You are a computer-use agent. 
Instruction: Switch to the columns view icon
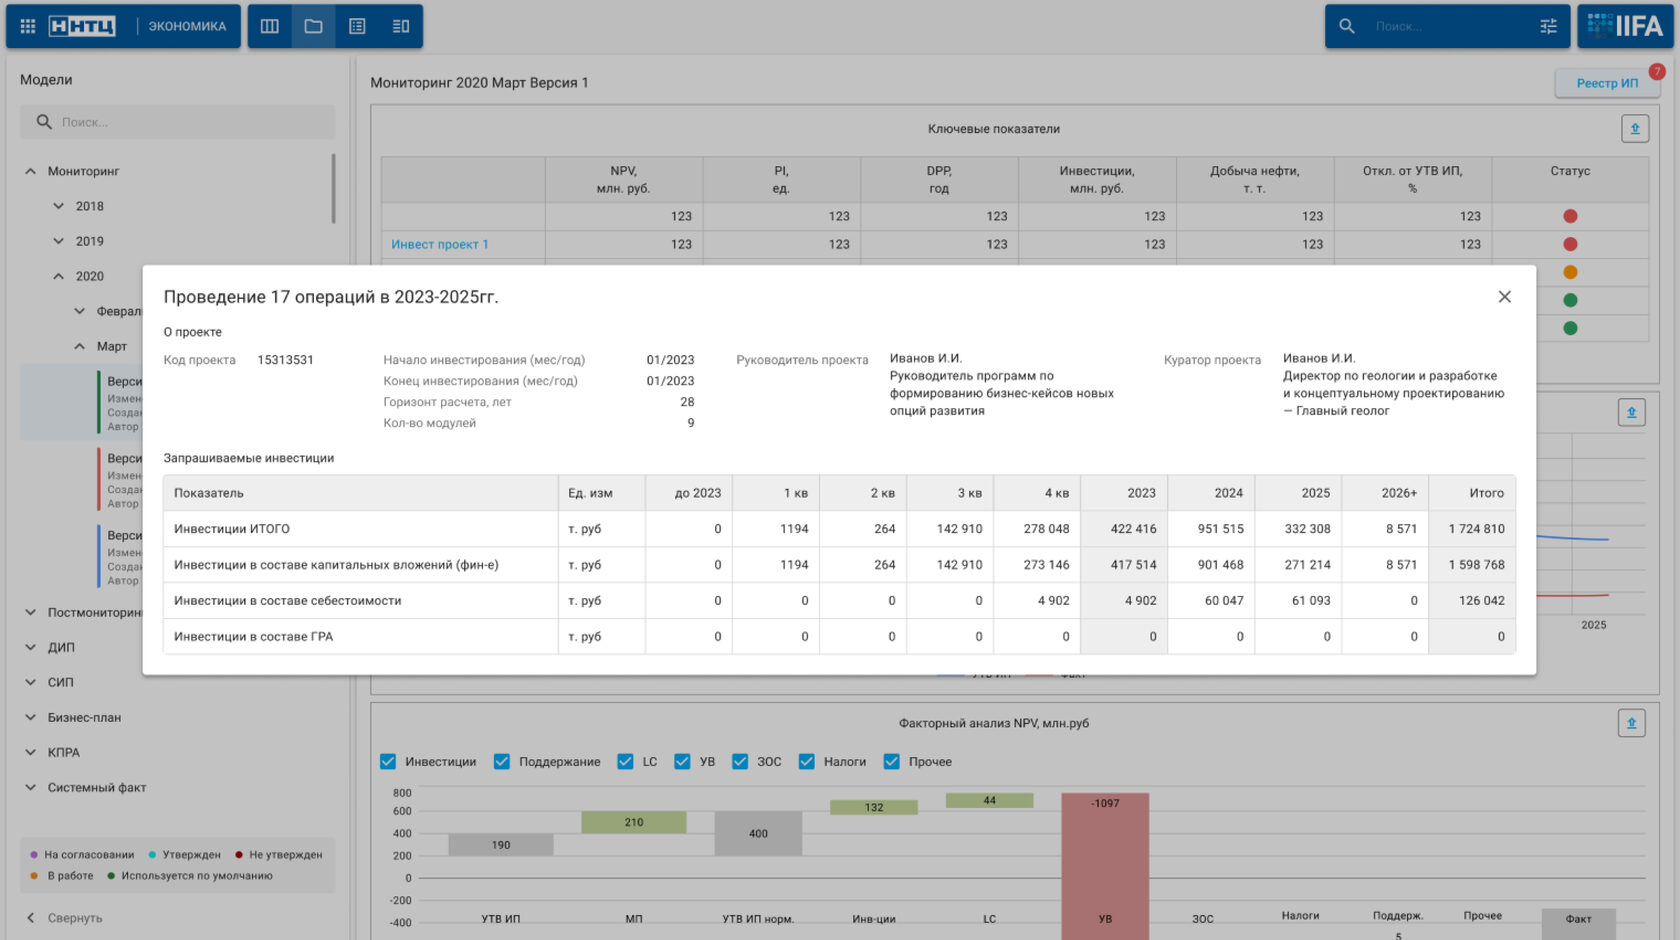click(270, 26)
